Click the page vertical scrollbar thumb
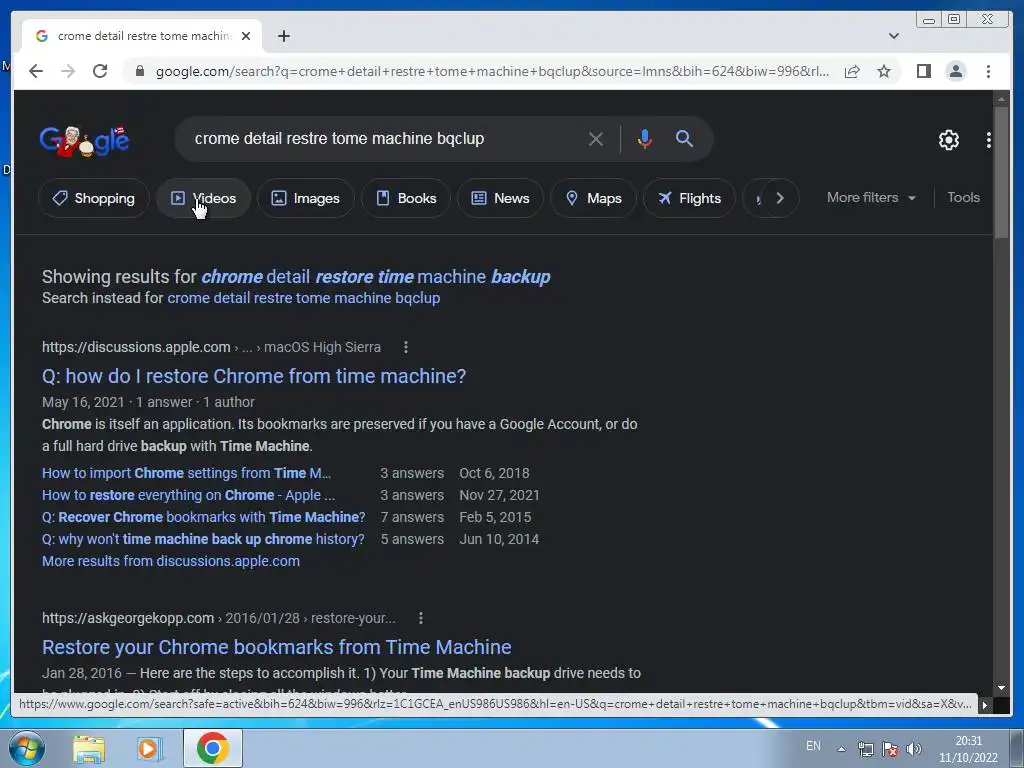This screenshot has width=1024, height=768. point(1001,173)
